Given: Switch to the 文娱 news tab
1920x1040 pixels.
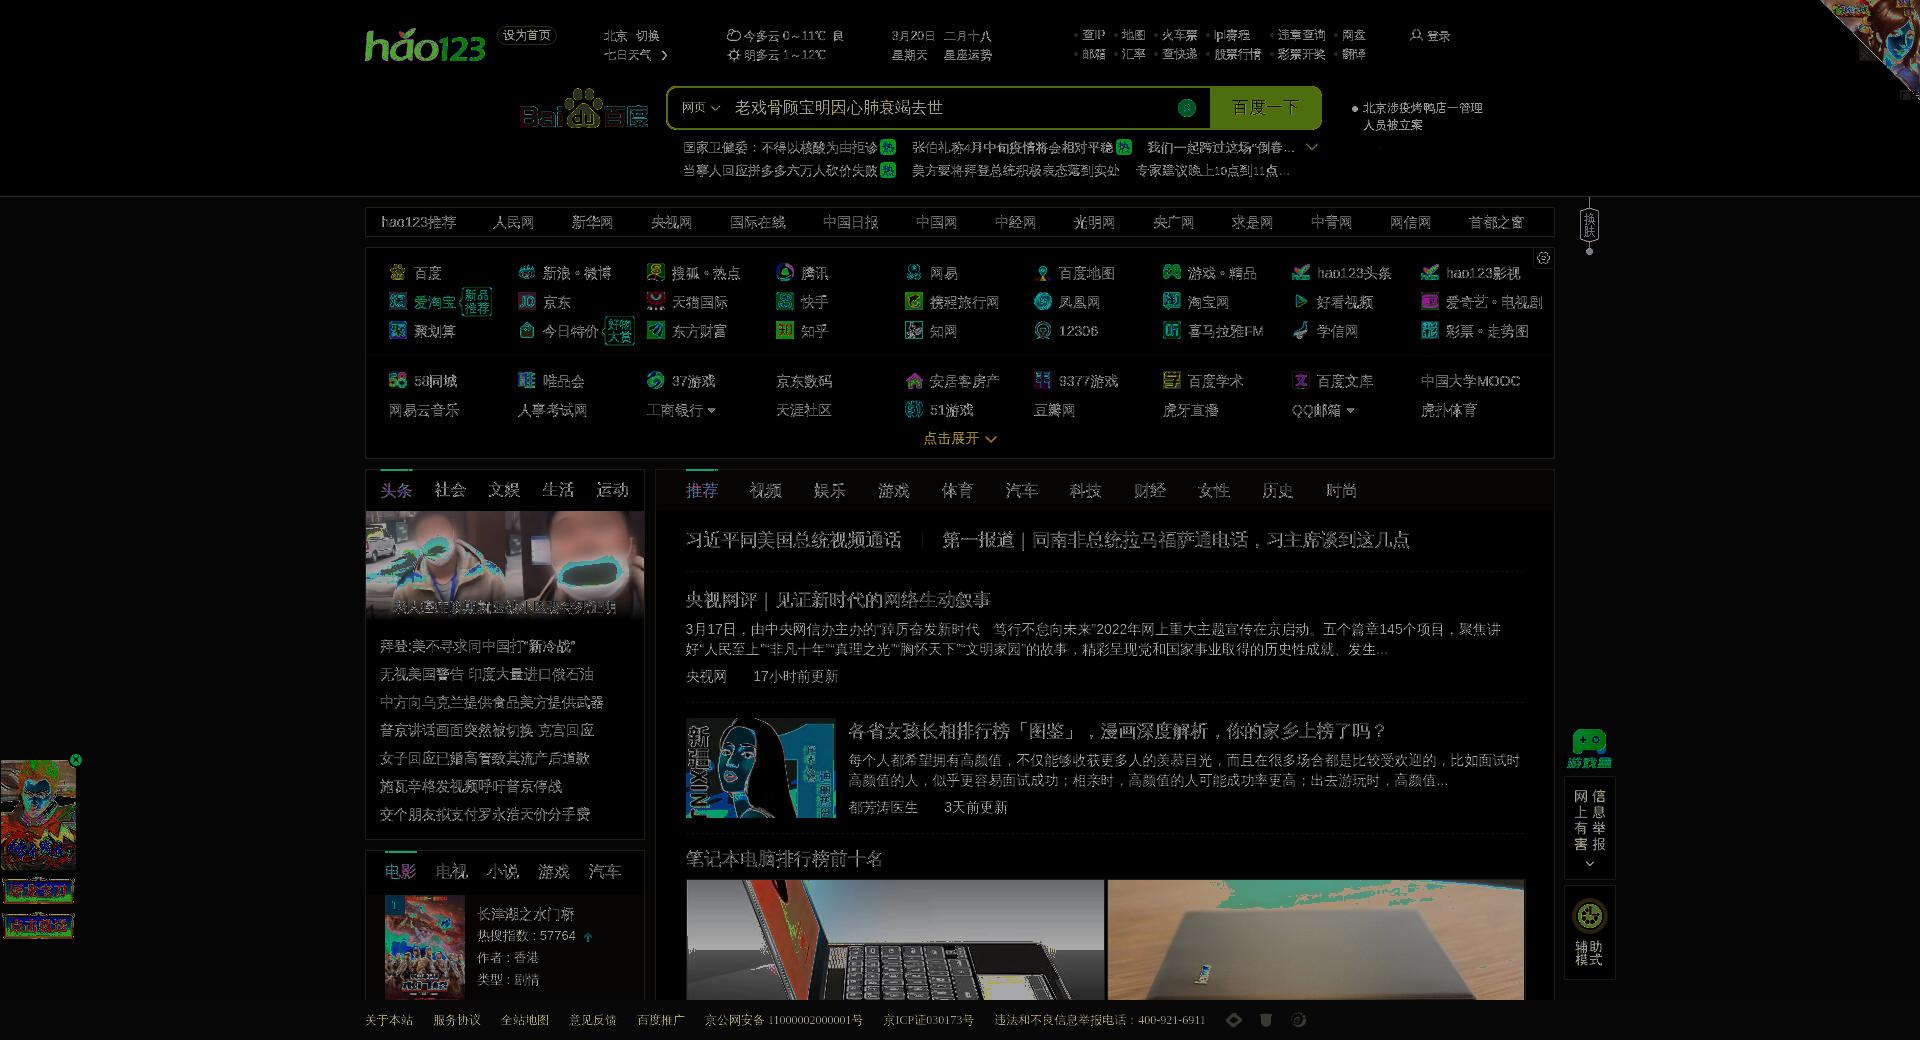Looking at the screenshot, I should (x=504, y=490).
